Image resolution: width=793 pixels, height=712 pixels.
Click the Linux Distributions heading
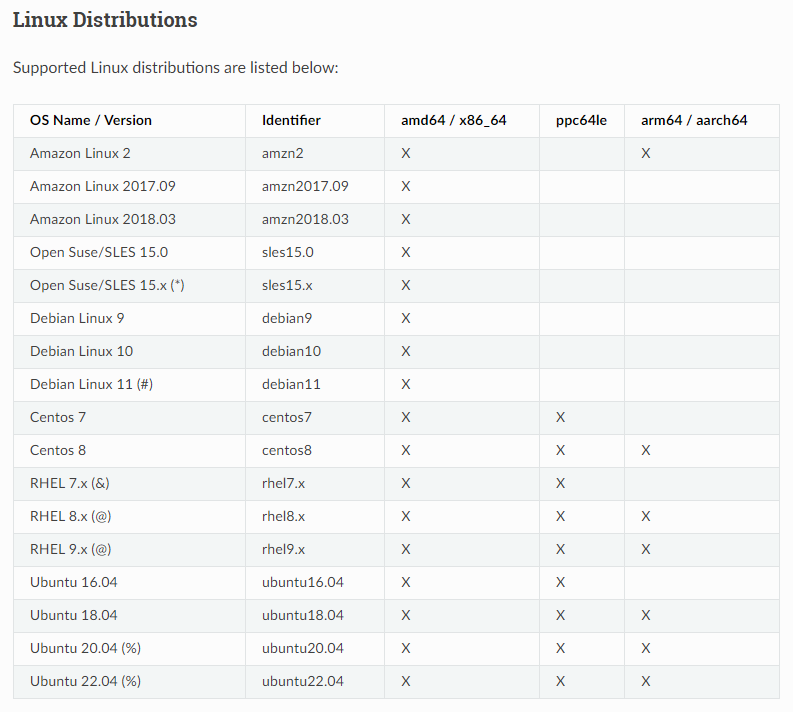tap(105, 20)
